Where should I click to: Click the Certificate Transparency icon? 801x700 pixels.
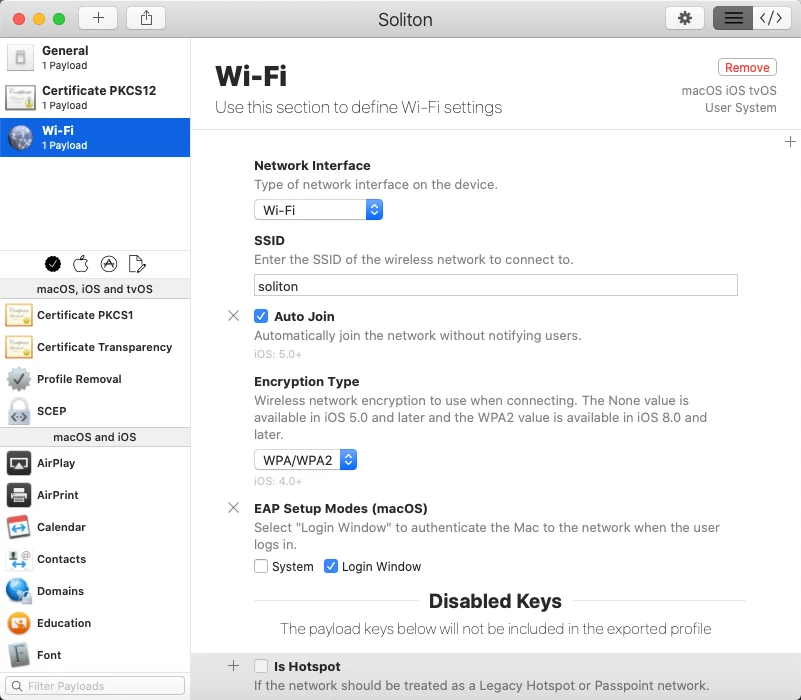pos(19,347)
